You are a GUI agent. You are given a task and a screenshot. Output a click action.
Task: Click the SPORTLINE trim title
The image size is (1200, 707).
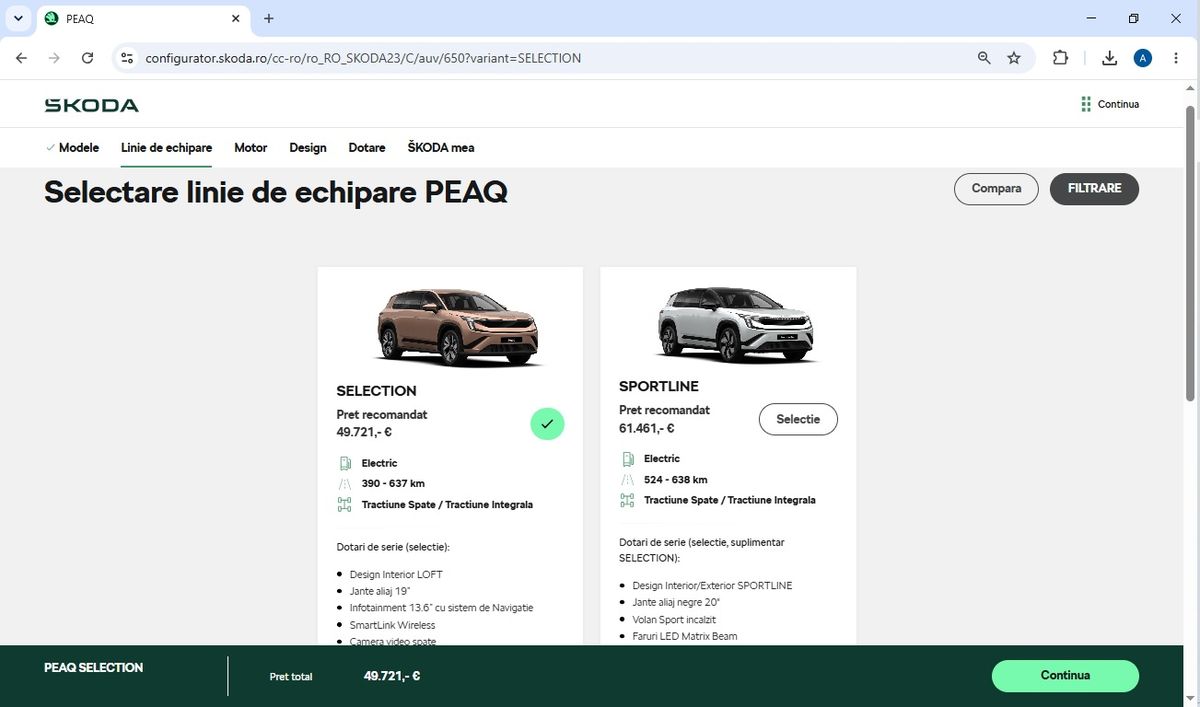[x=659, y=386]
